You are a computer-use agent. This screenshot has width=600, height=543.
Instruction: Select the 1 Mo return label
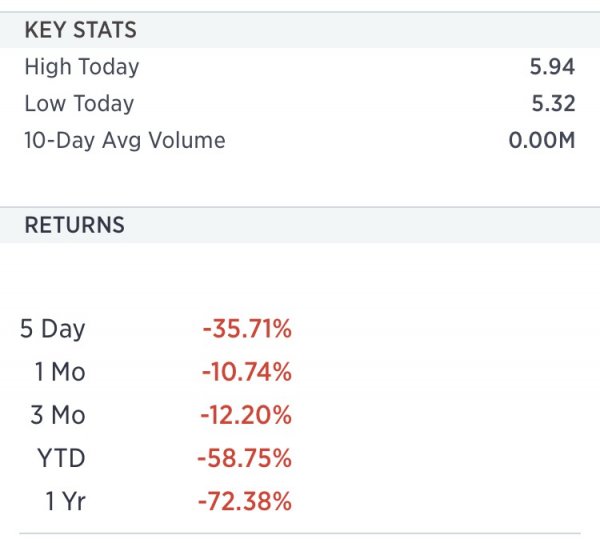(x=60, y=372)
